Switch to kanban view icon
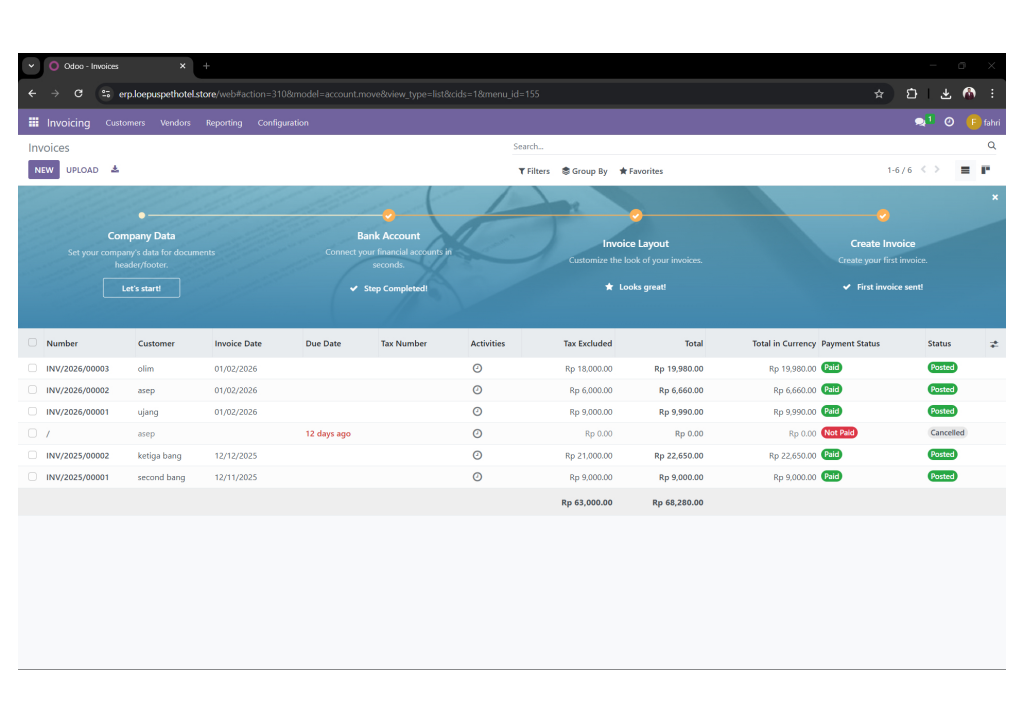This screenshot has width=1024, height=723. click(x=985, y=170)
